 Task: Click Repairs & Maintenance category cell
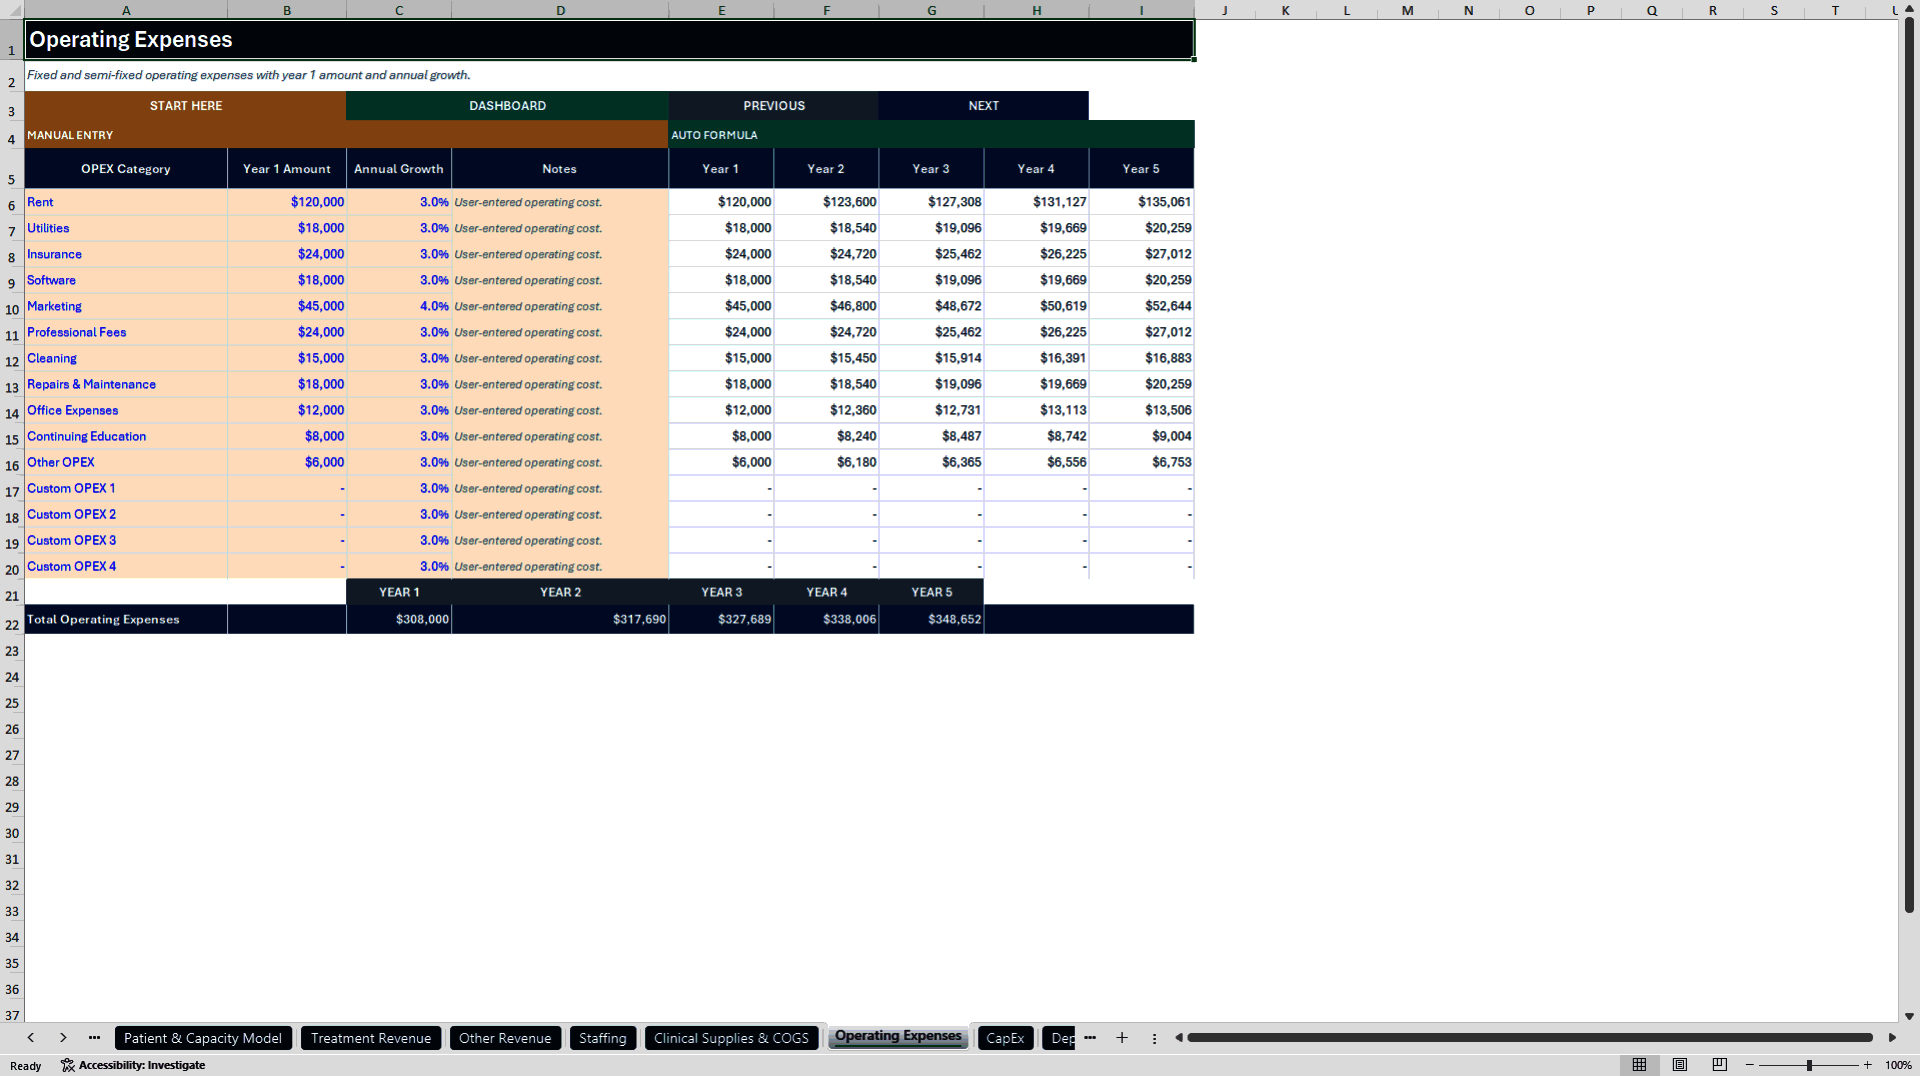pyautogui.click(x=126, y=384)
